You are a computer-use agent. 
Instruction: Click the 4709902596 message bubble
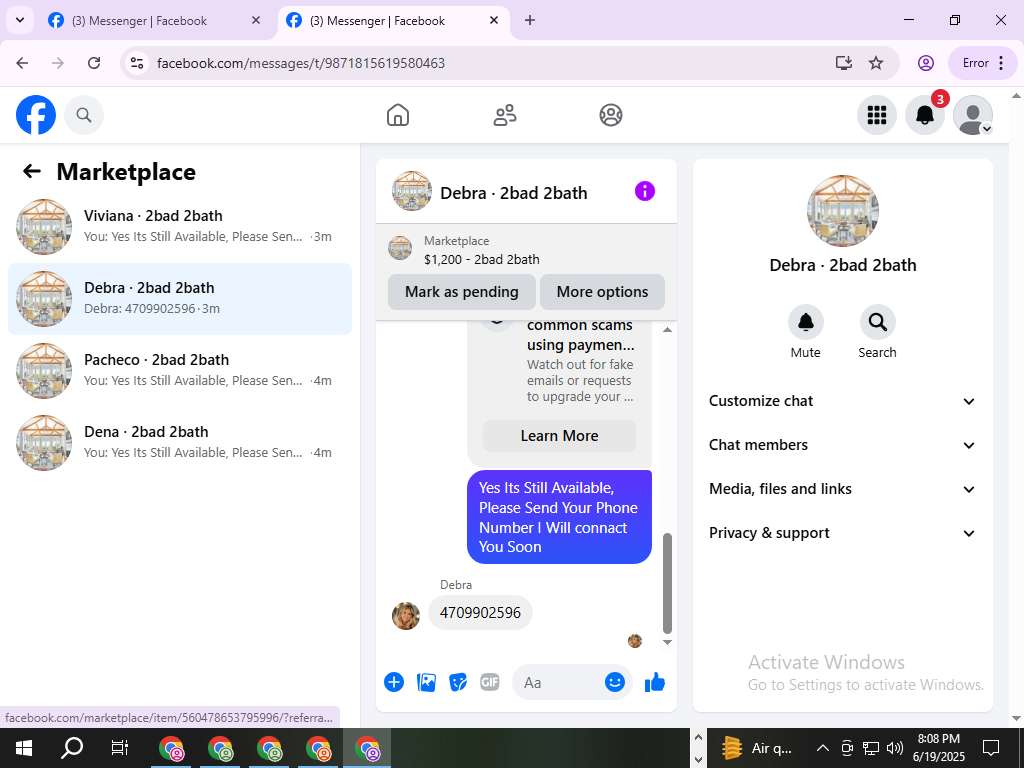(x=480, y=613)
